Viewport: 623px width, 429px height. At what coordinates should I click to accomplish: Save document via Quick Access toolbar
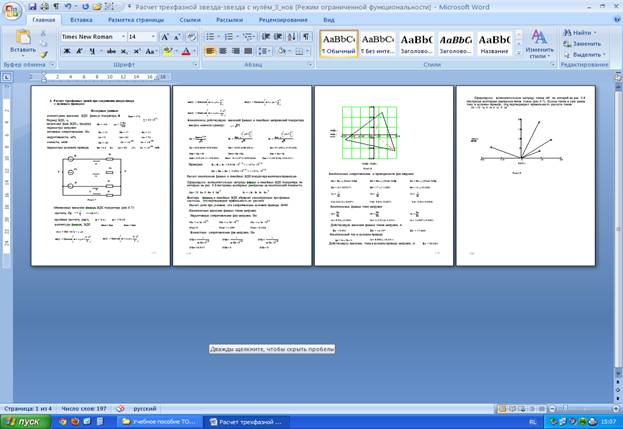pos(33,7)
